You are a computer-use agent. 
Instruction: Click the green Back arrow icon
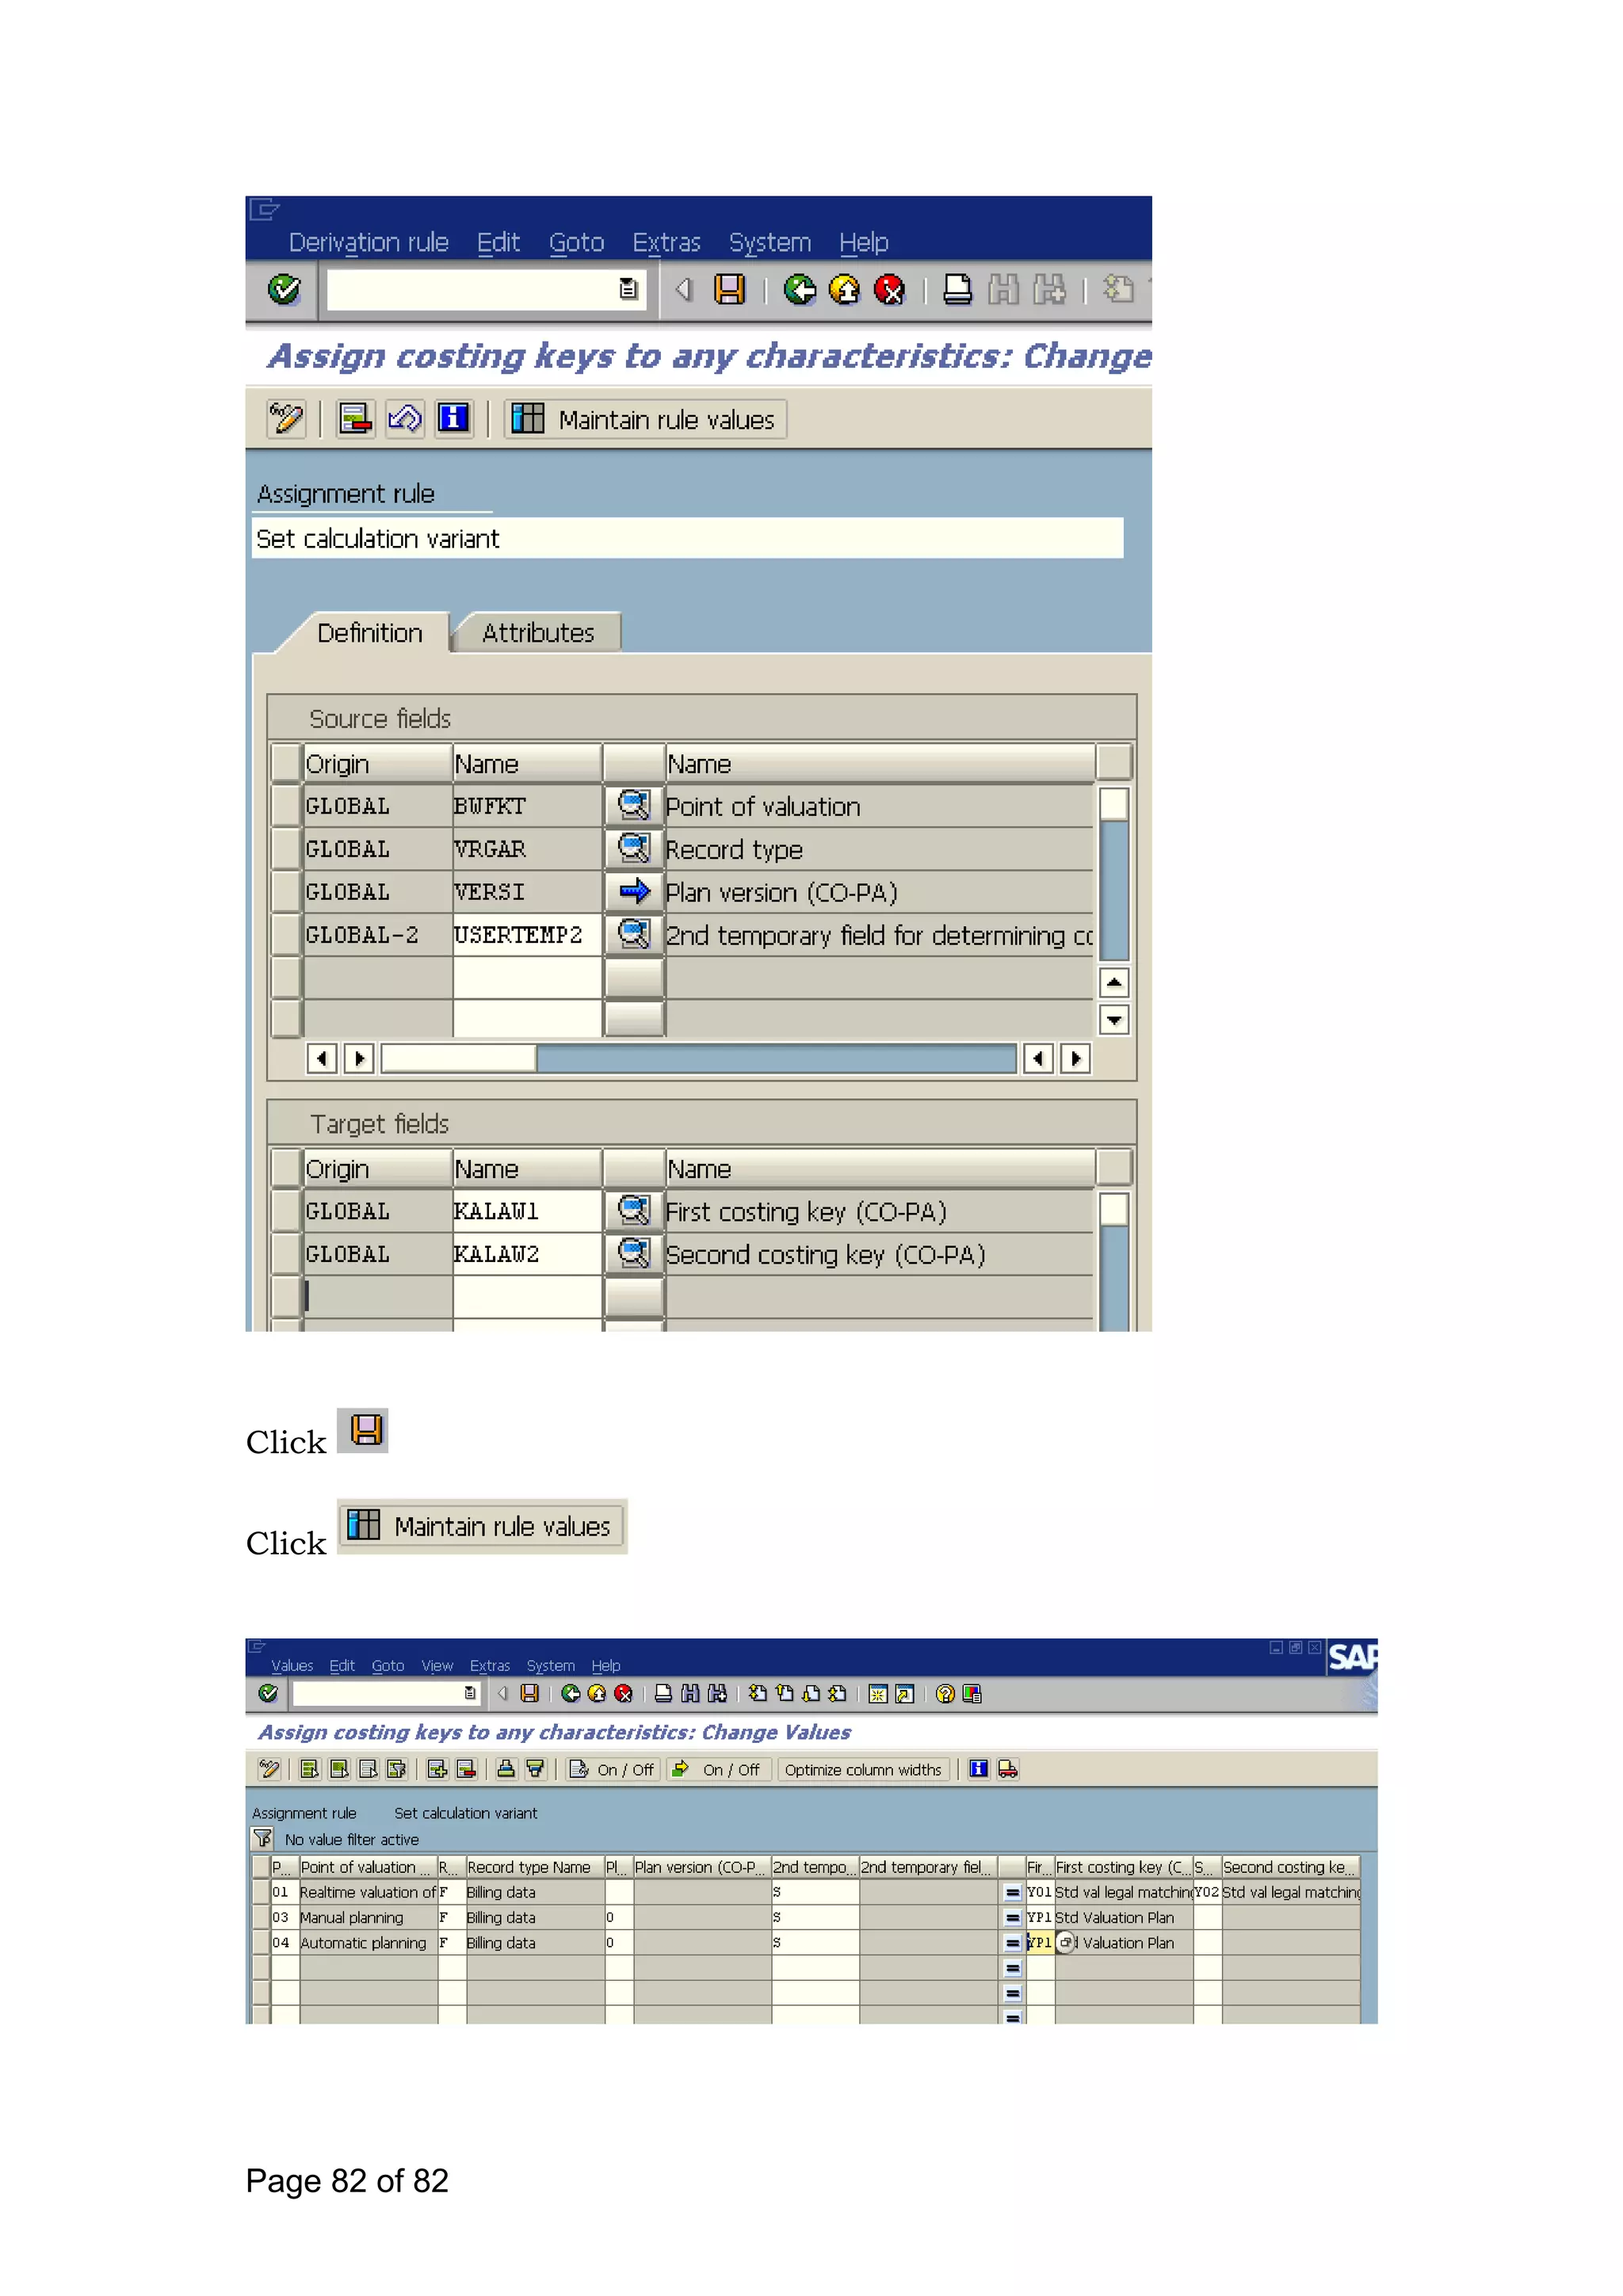point(799,290)
